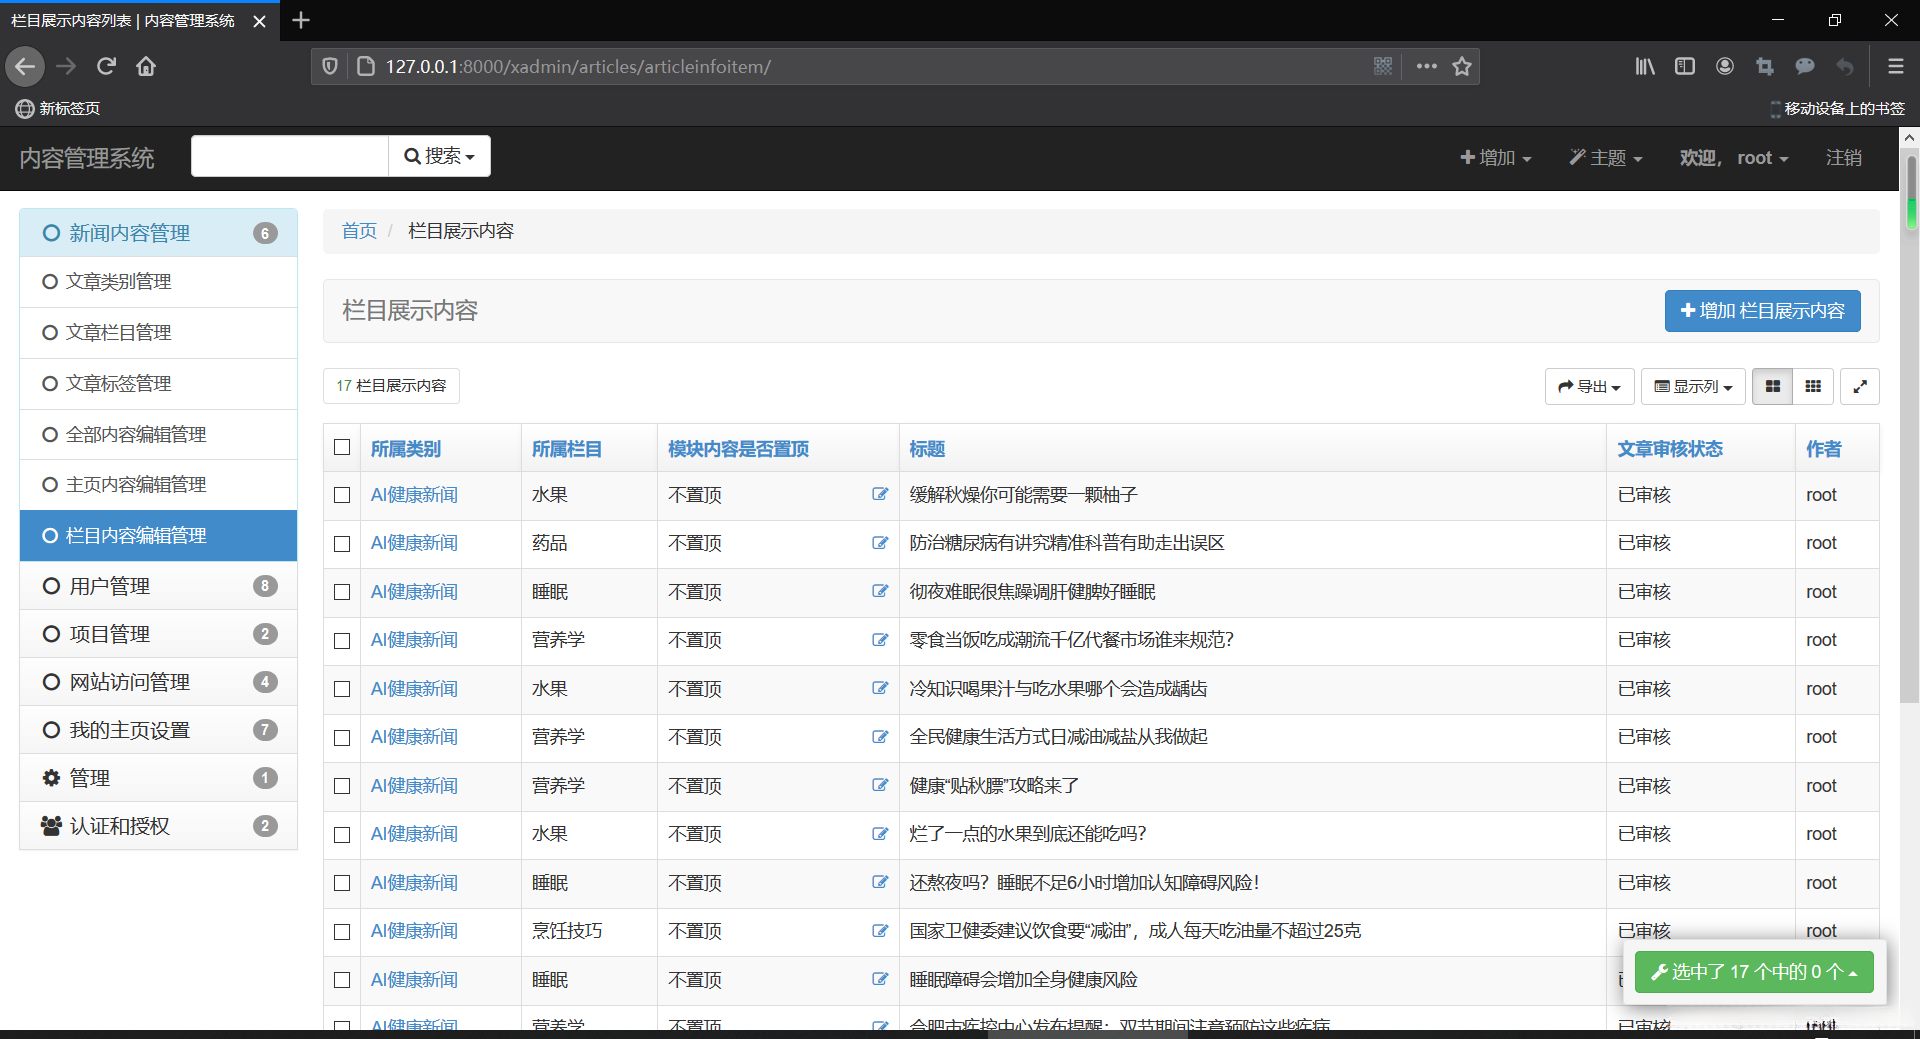Select the list layout view icon
The image size is (1920, 1039).
1772,386
